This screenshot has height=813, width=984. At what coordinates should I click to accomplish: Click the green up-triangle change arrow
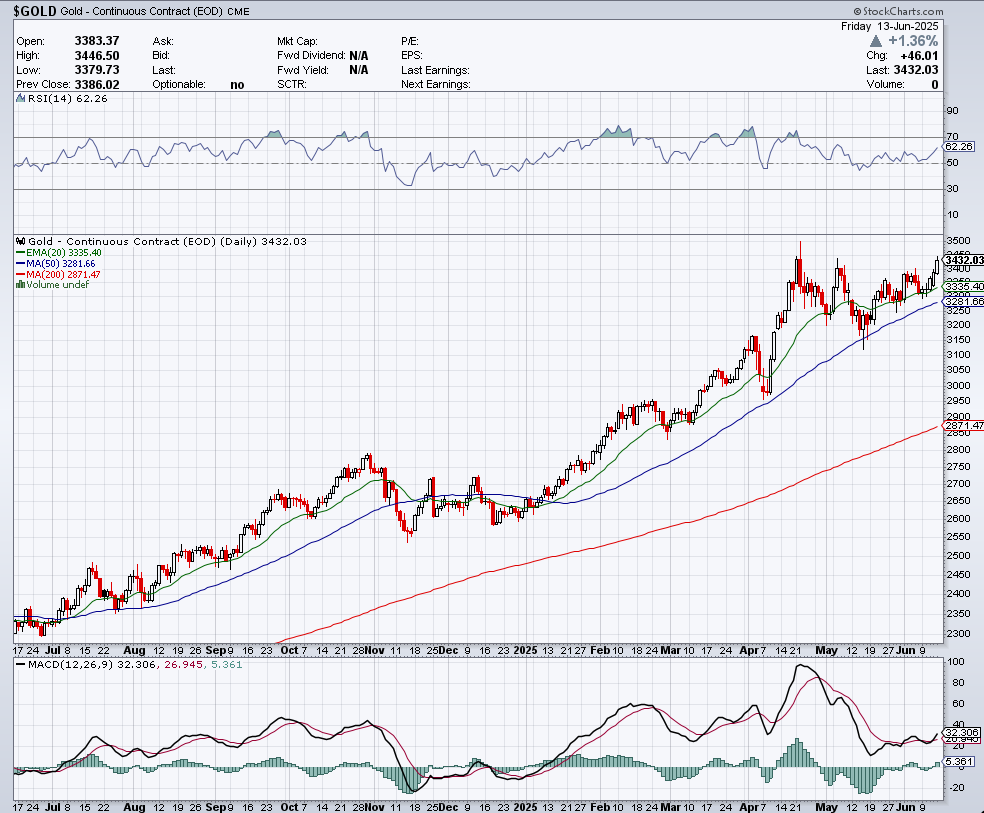pos(877,41)
